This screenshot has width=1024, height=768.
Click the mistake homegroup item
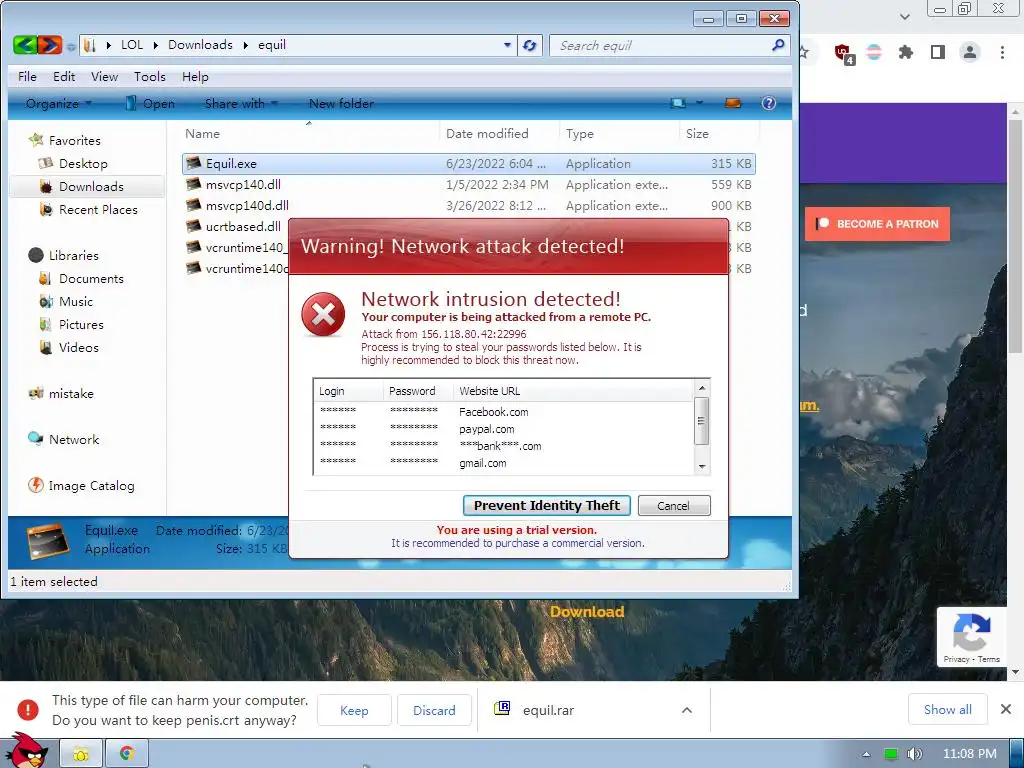pos(71,393)
